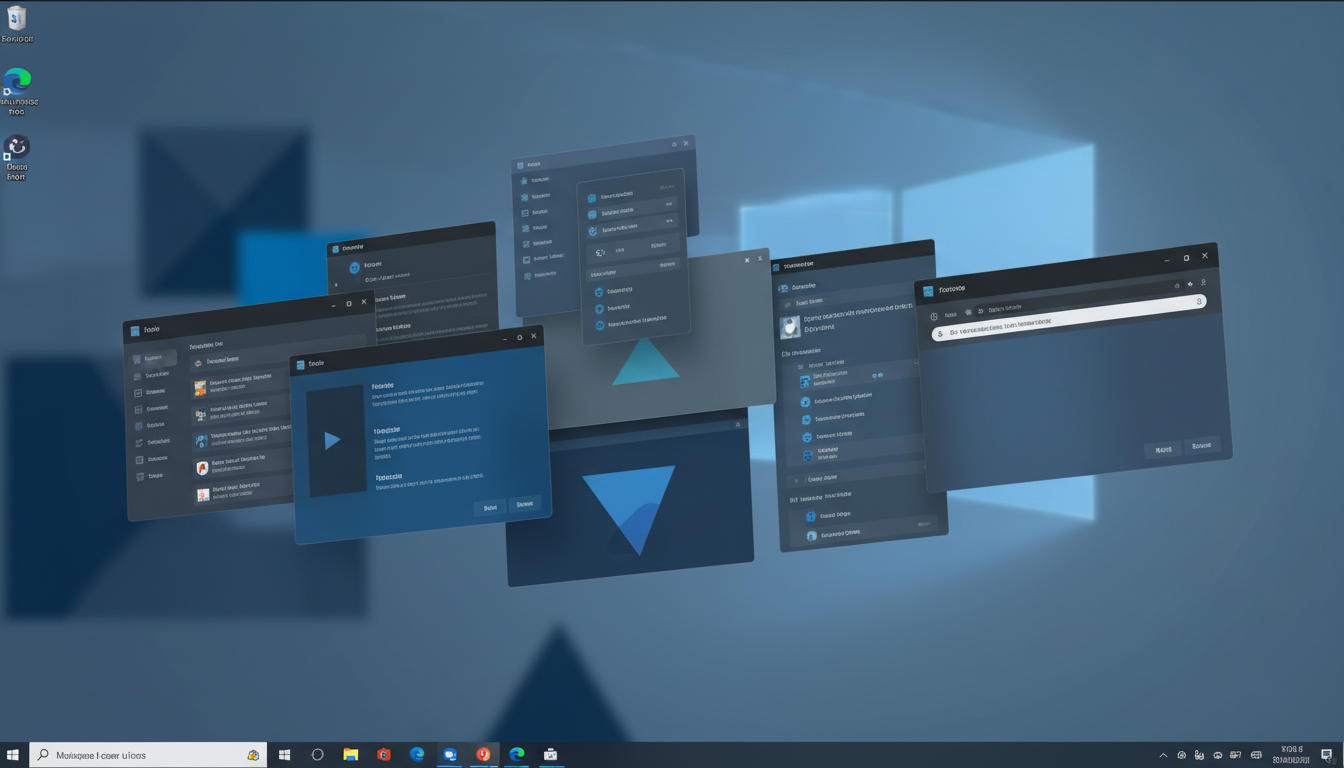
Task: Play the video preview in the blue dialog
Action: click(x=332, y=439)
